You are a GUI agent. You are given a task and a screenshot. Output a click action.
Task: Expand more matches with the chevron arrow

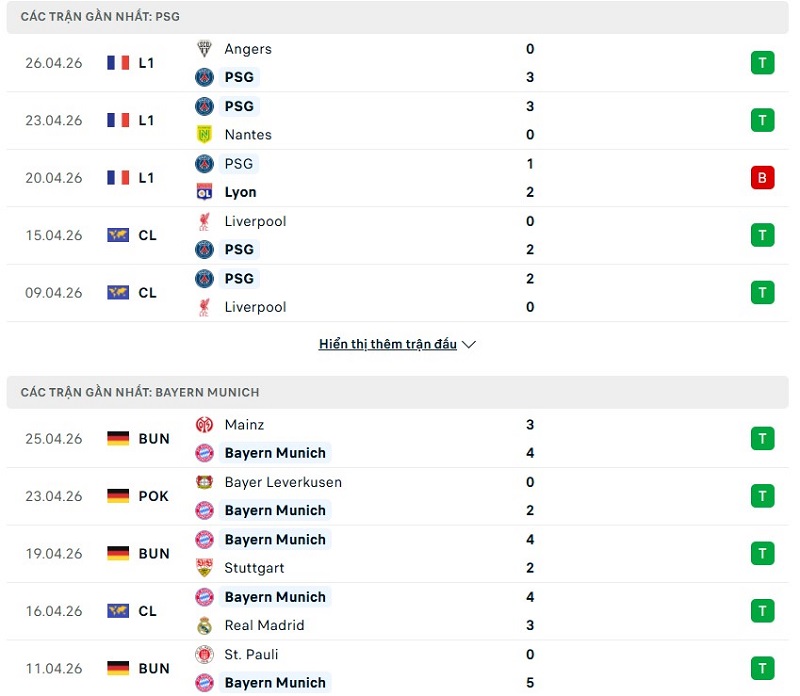pyautogui.click(x=468, y=344)
